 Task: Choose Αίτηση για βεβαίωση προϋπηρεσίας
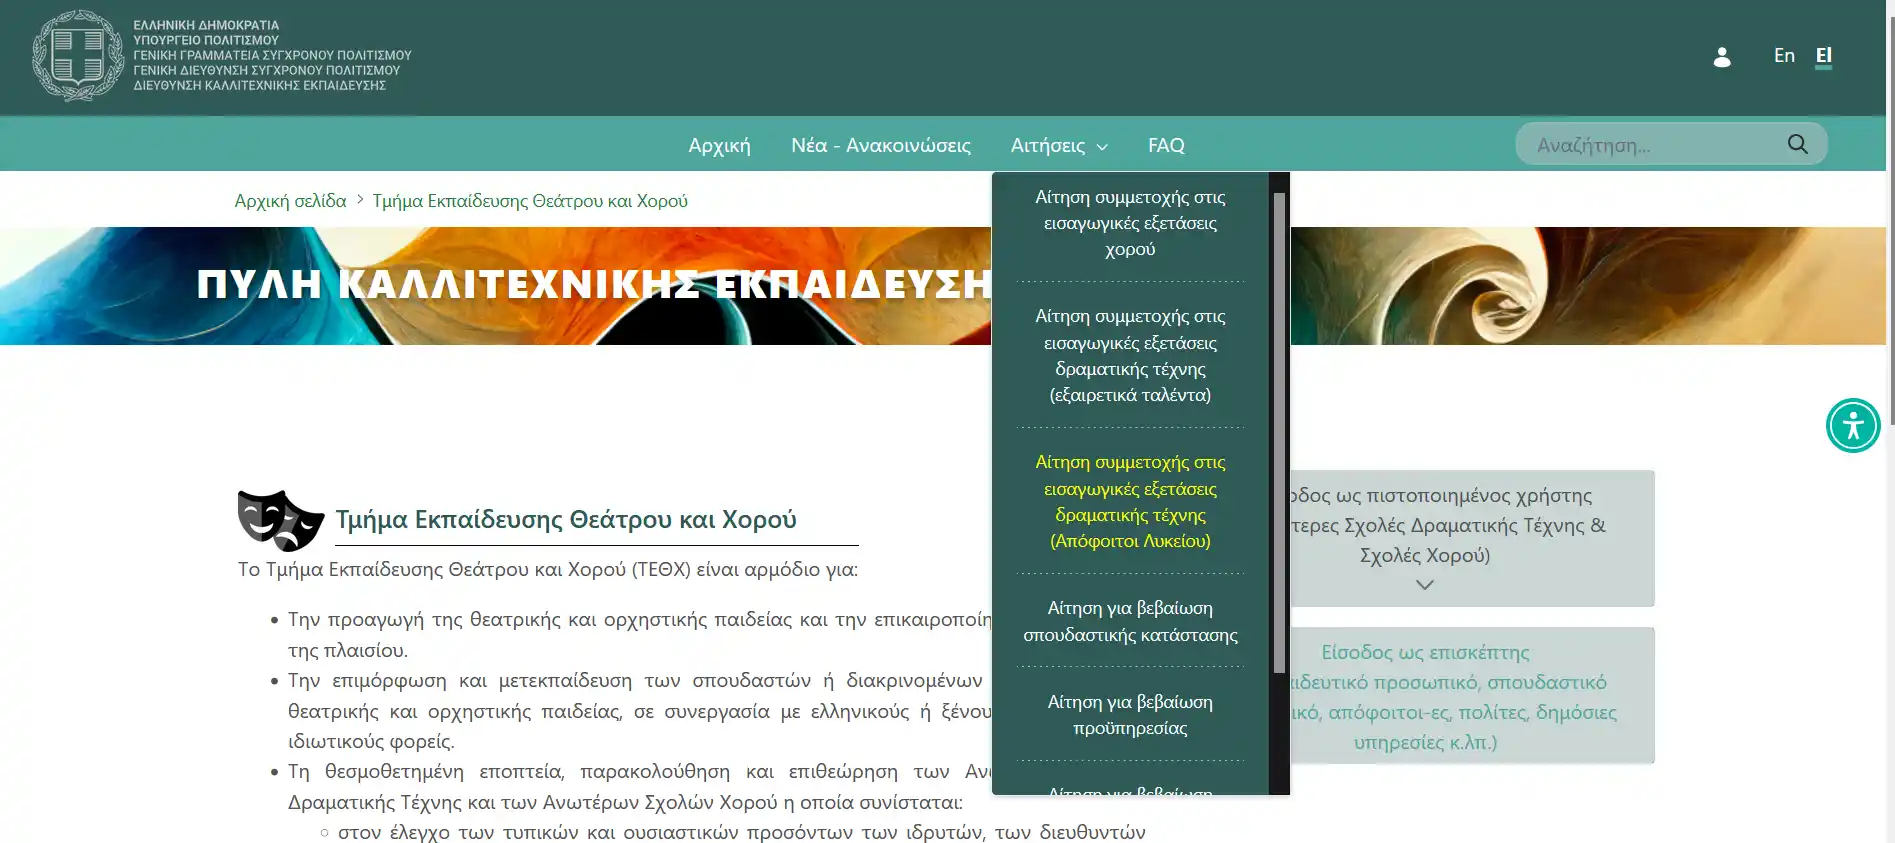(x=1130, y=714)
